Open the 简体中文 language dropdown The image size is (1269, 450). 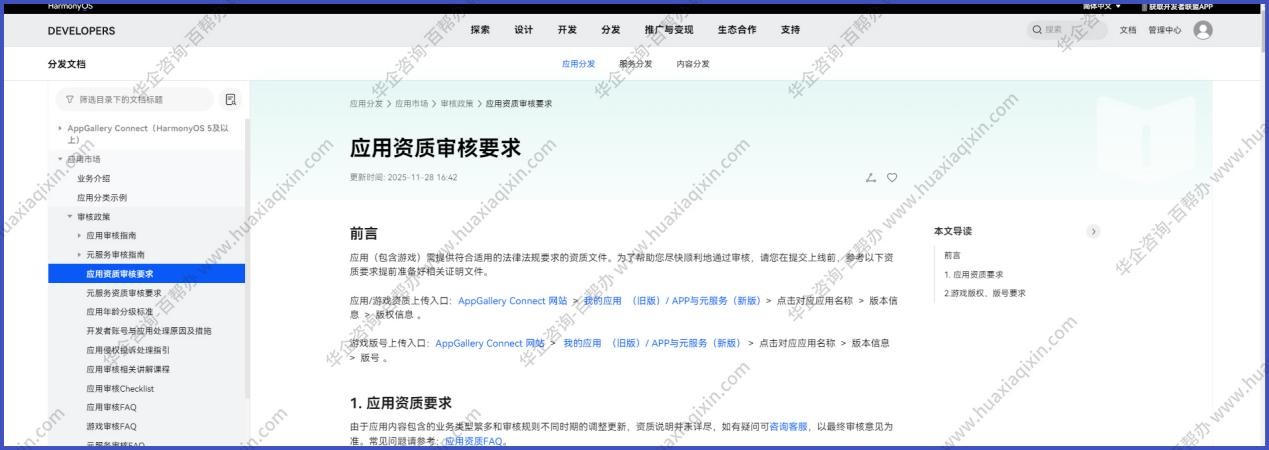[1103, 6]
